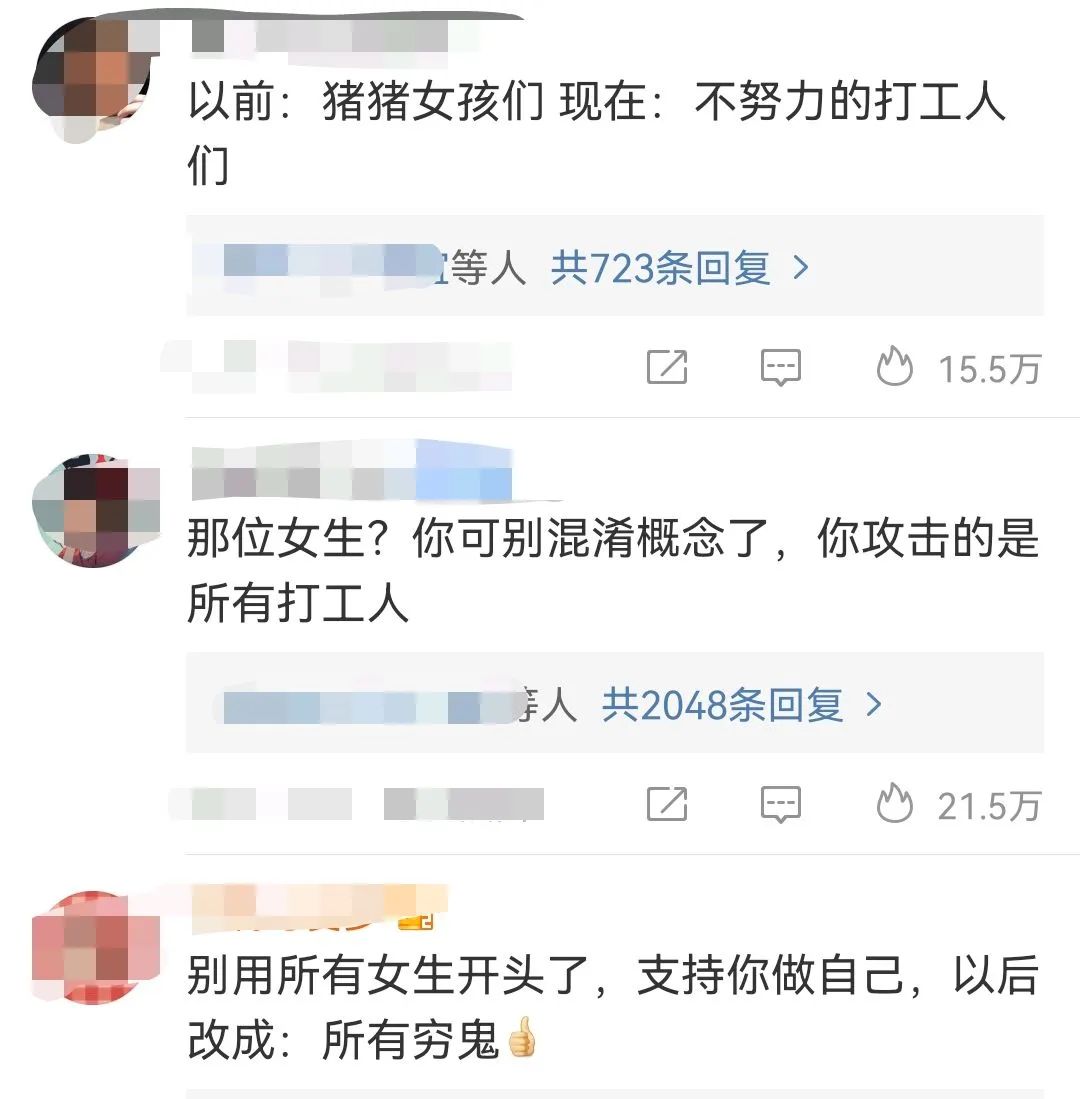Select the comment text 别用所有女生开头了
Viewport: 1080px width, 1099px height.
[x=388, y=974]
